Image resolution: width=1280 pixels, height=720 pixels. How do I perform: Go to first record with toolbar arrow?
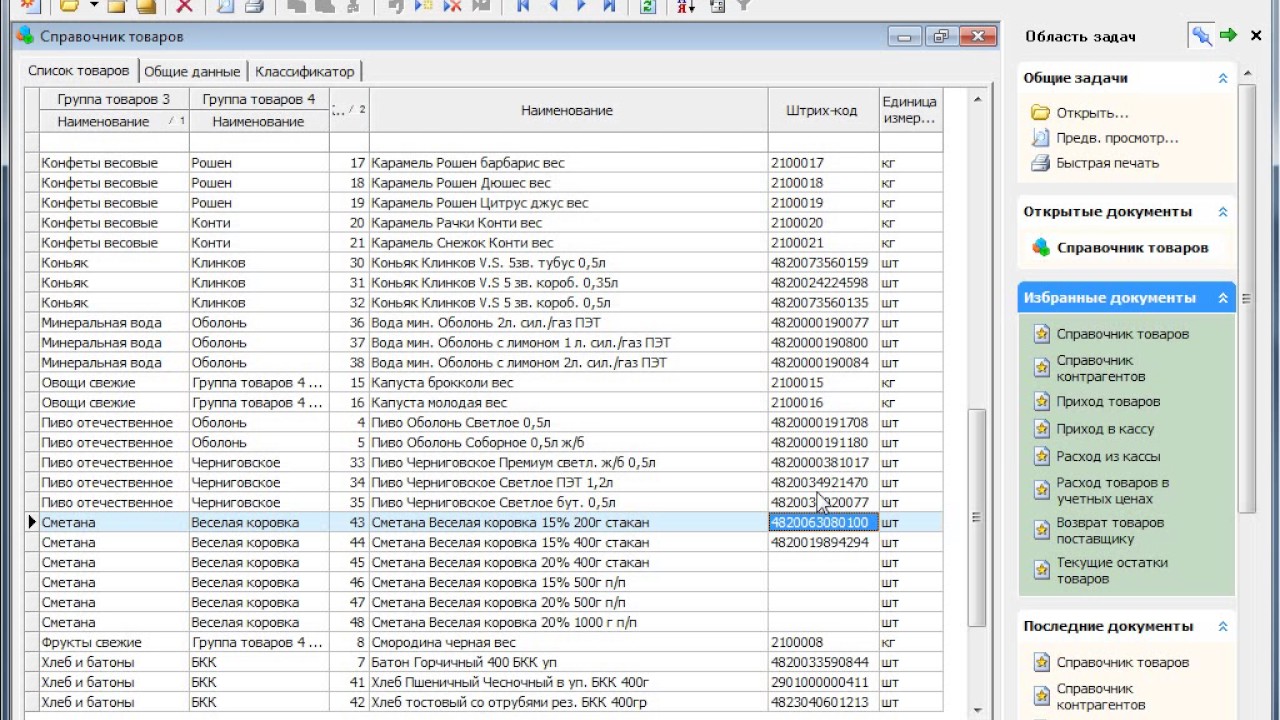522,6
